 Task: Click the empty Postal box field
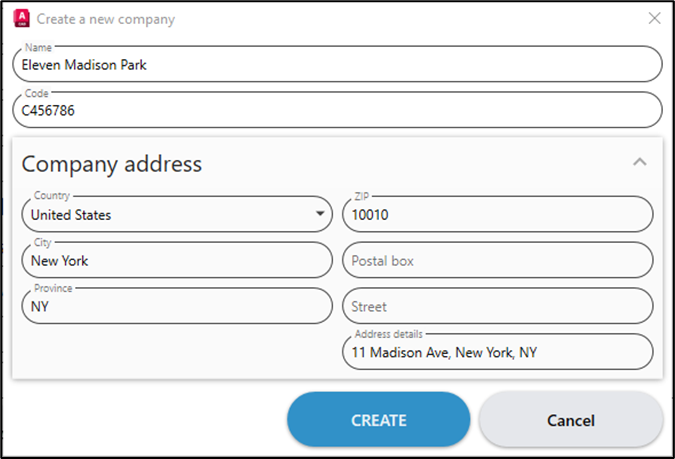point(498,260)
